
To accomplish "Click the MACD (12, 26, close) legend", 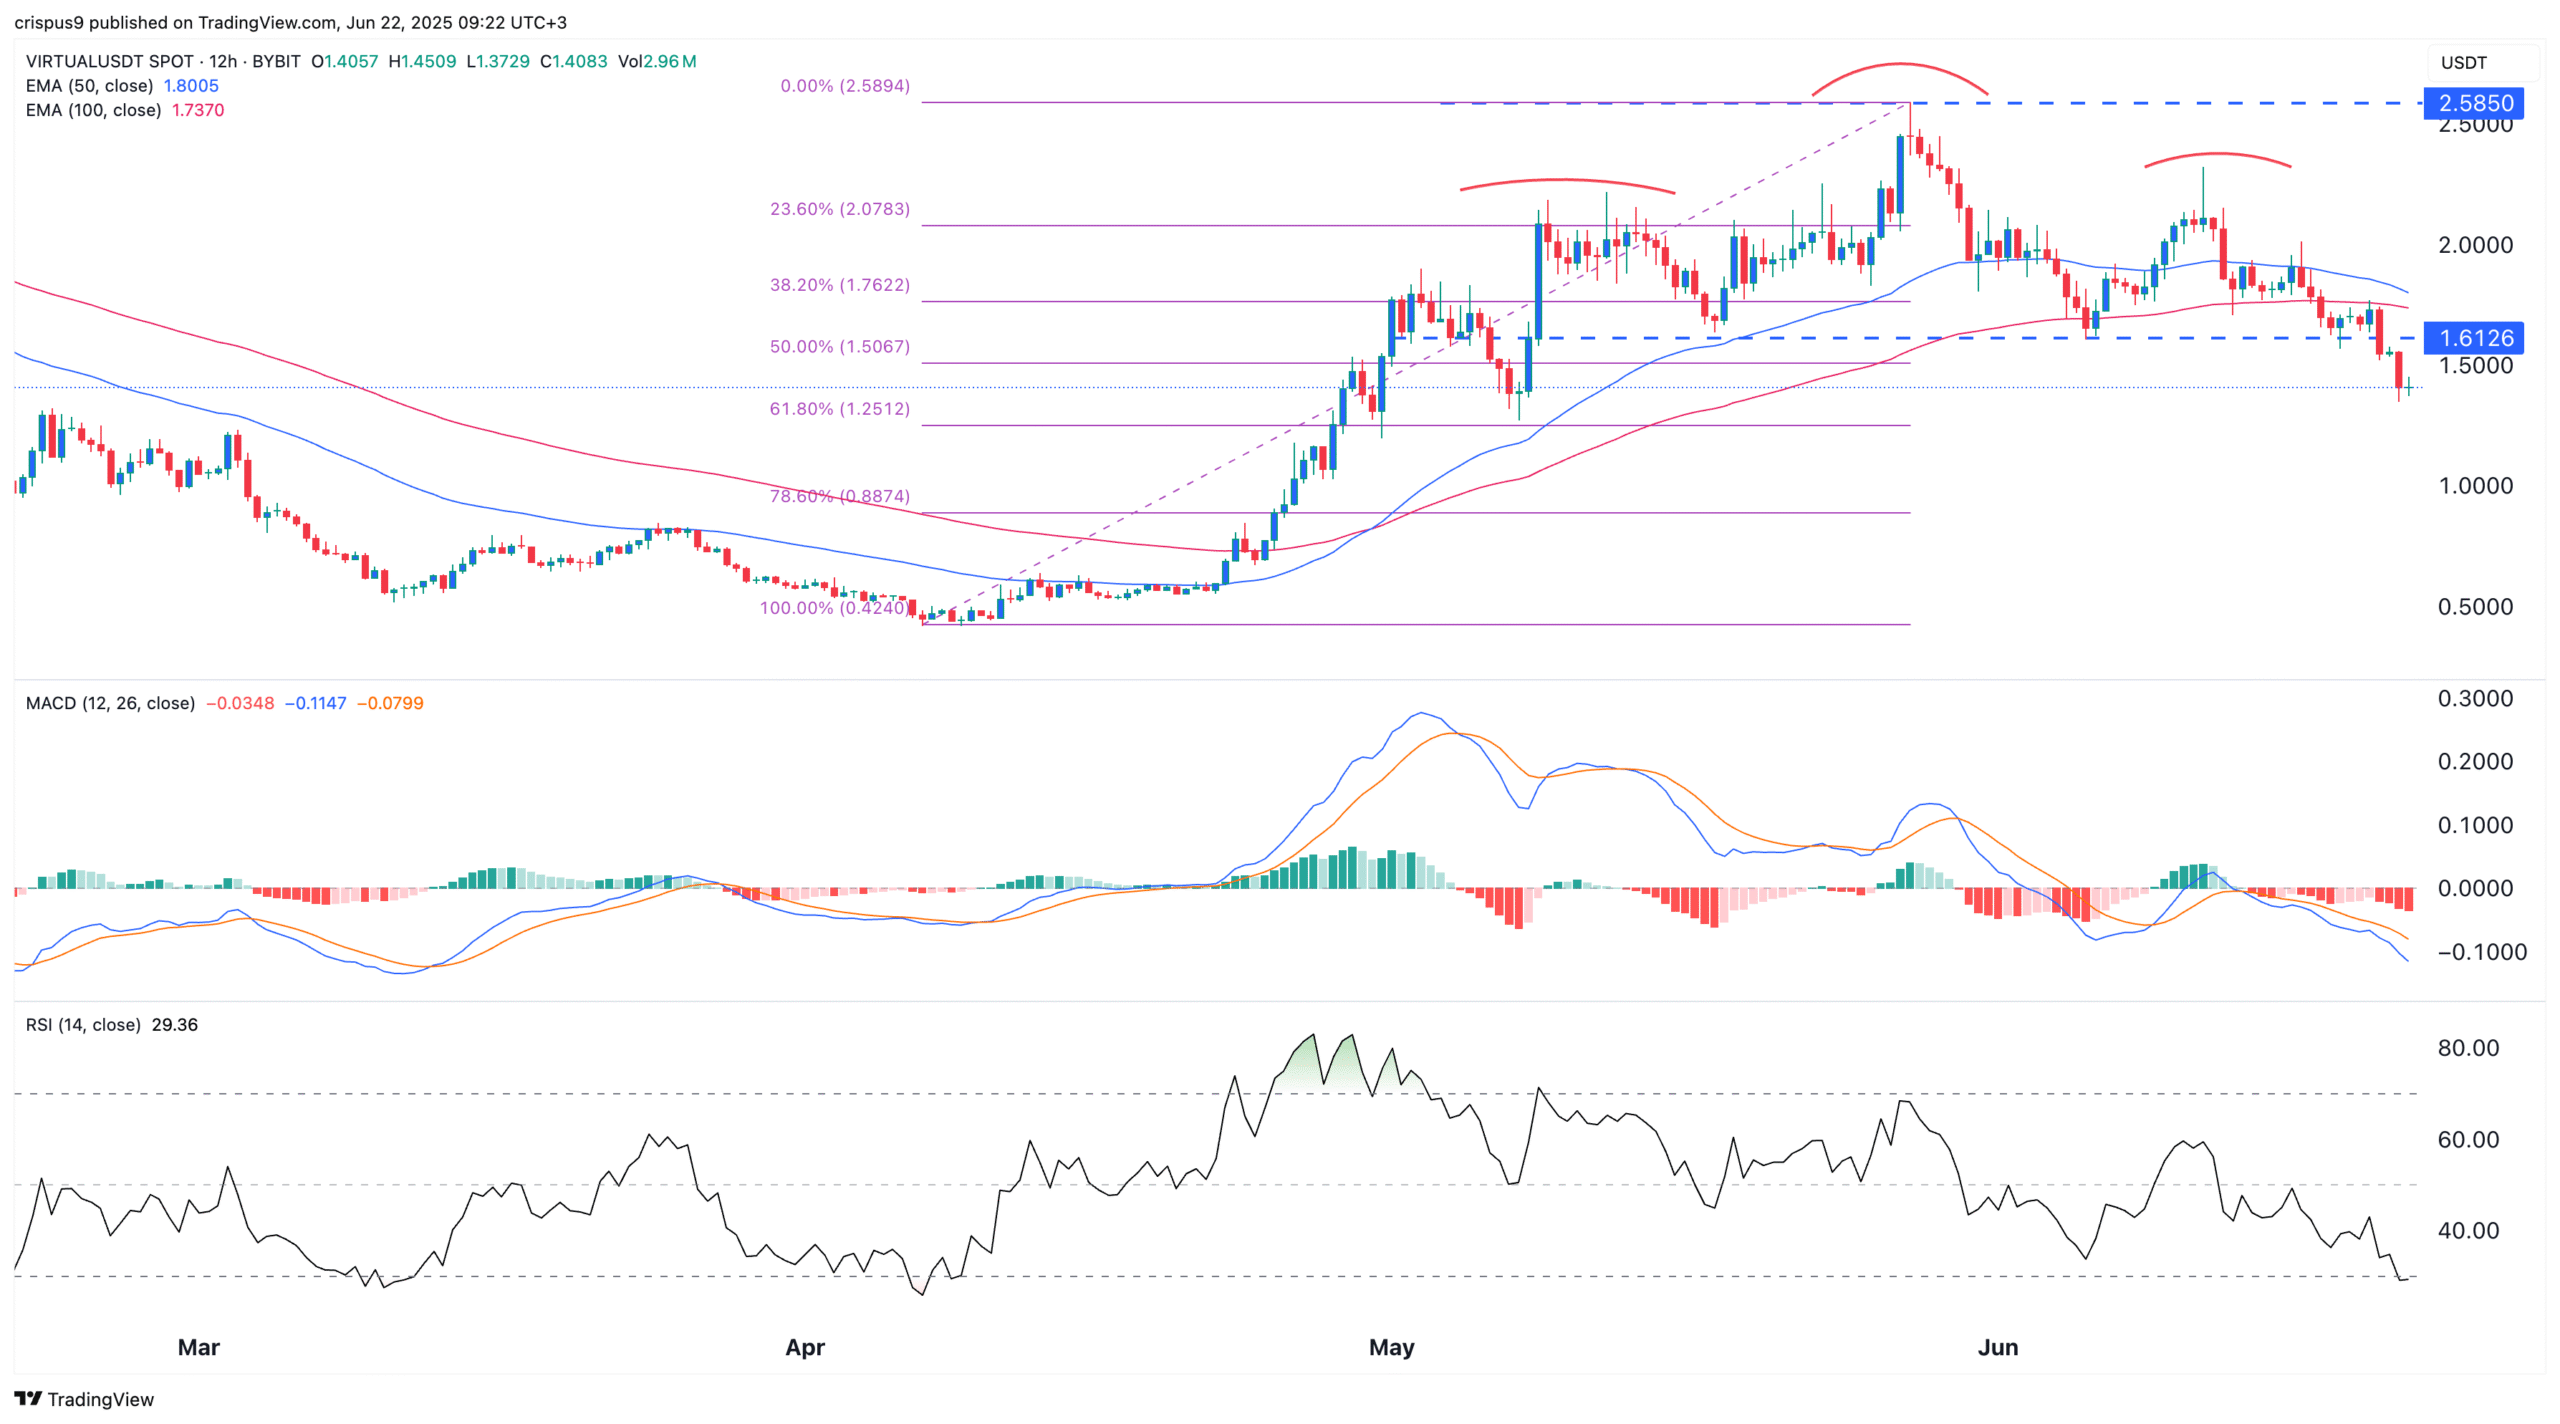I will coord(110,703).
